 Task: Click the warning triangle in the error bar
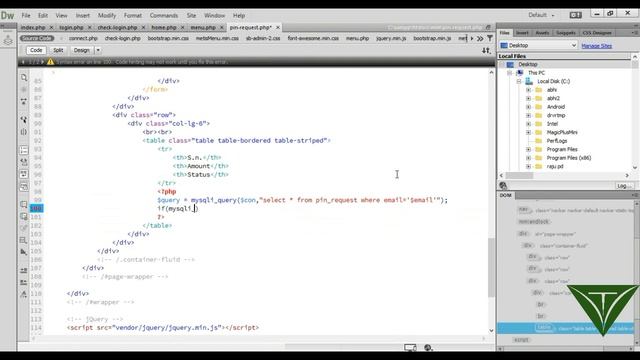(x=50, y=62)
